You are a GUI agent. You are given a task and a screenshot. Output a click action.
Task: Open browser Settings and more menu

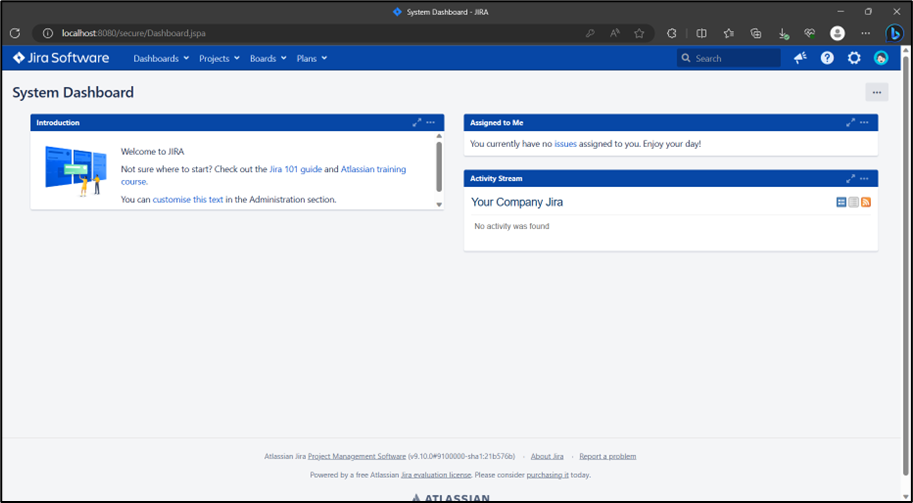pos(866,33)
